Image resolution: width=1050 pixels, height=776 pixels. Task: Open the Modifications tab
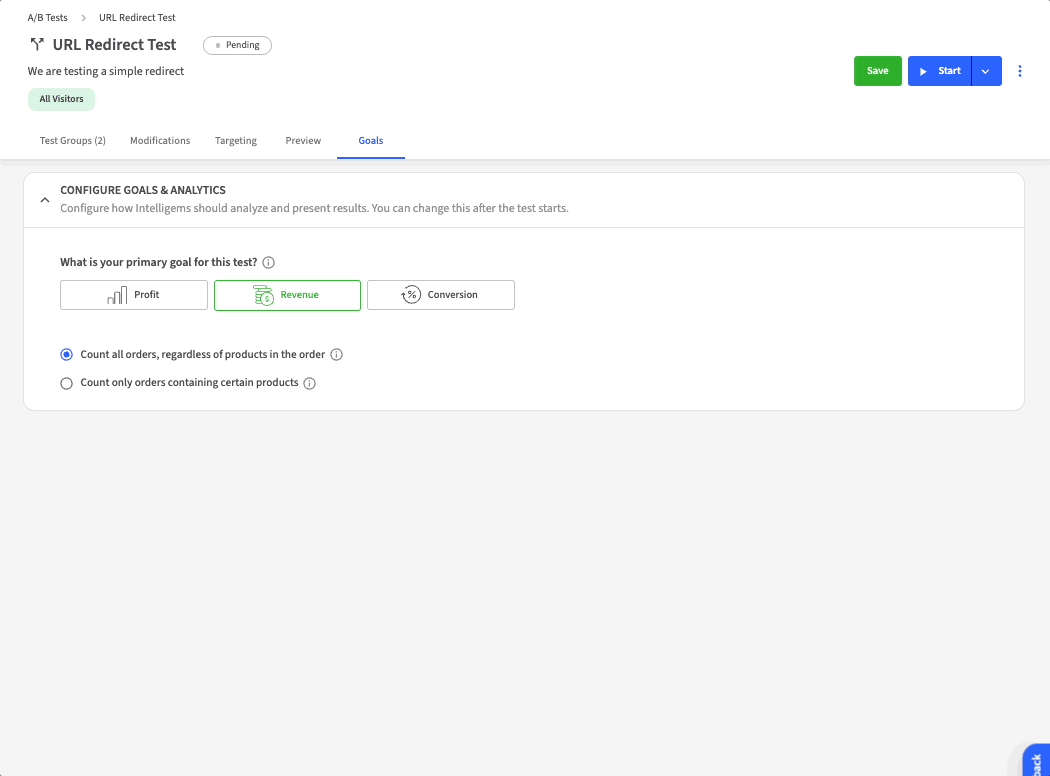tap(160, 141)
